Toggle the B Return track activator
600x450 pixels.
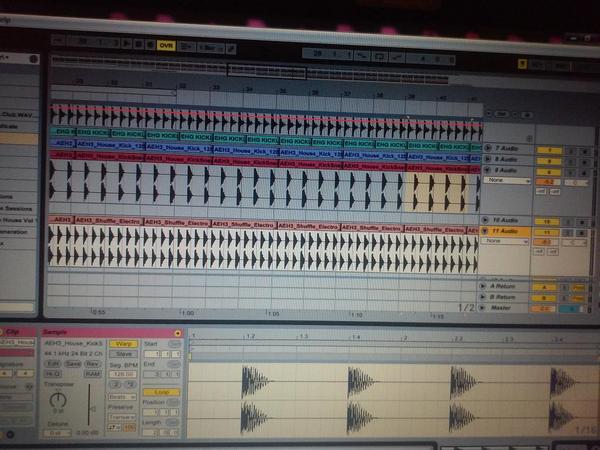pyautogui.click(x=545, y=298)
